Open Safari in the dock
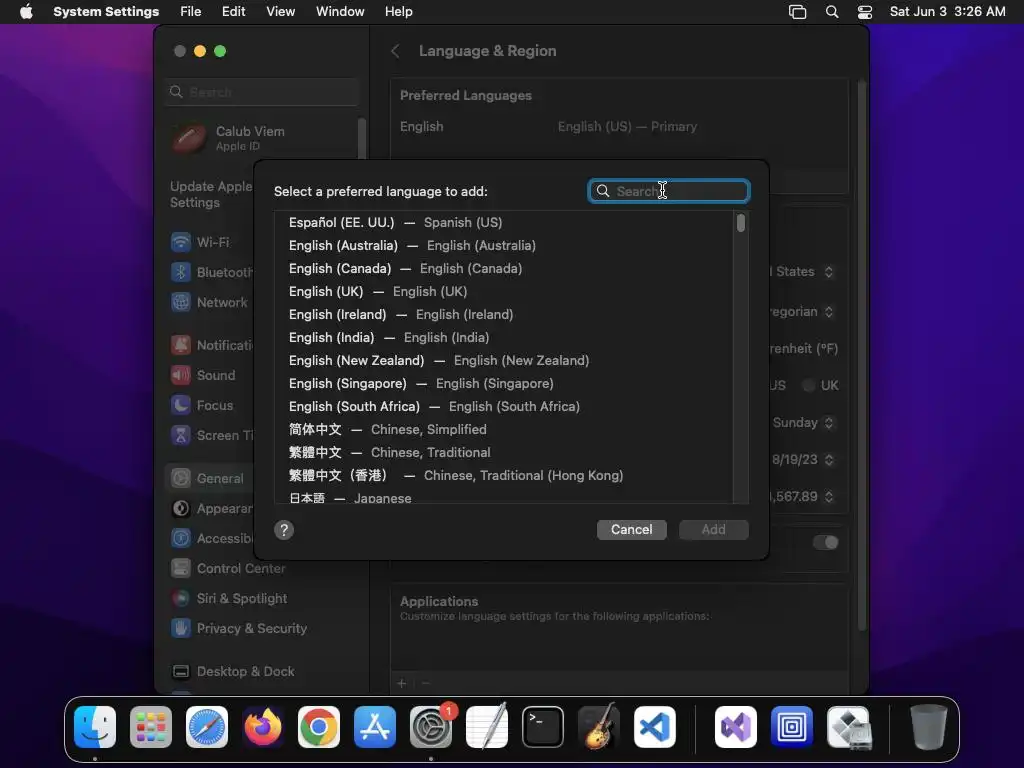 pyautogui.click(x=207, y=727)
